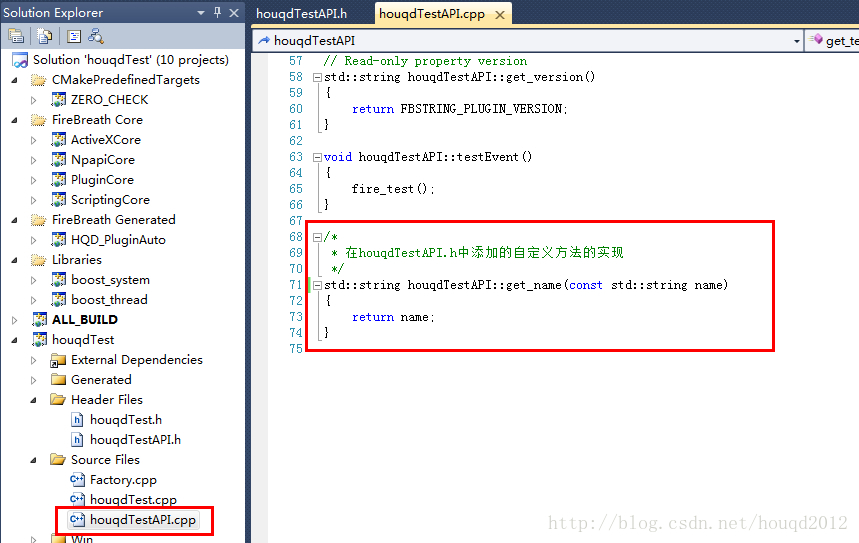Expand the HQD_PluginAuto project
The height and width of the screenshot is (543, 859).
[x=33, y=240]
